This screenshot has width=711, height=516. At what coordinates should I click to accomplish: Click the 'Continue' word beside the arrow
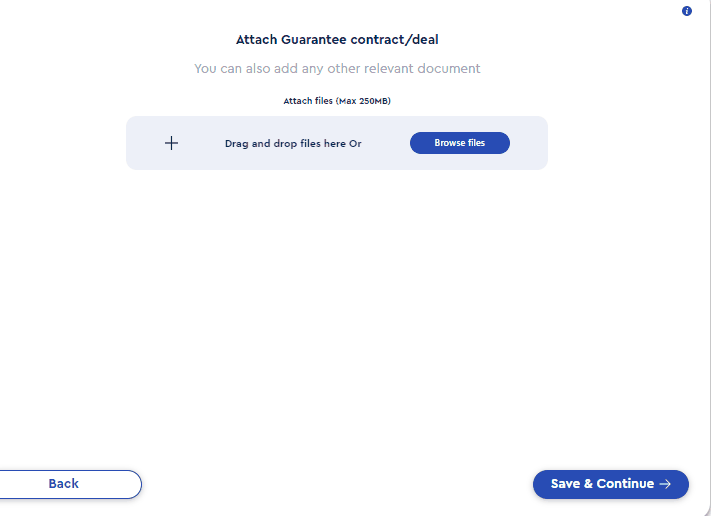[625, 484]
